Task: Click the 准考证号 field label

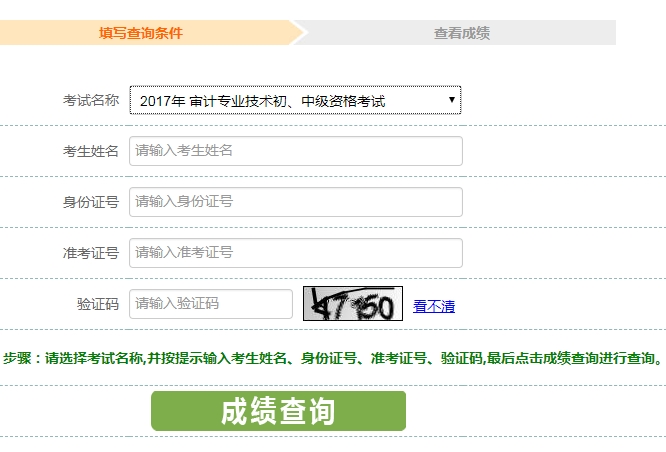Action: [x=90, y=253]
